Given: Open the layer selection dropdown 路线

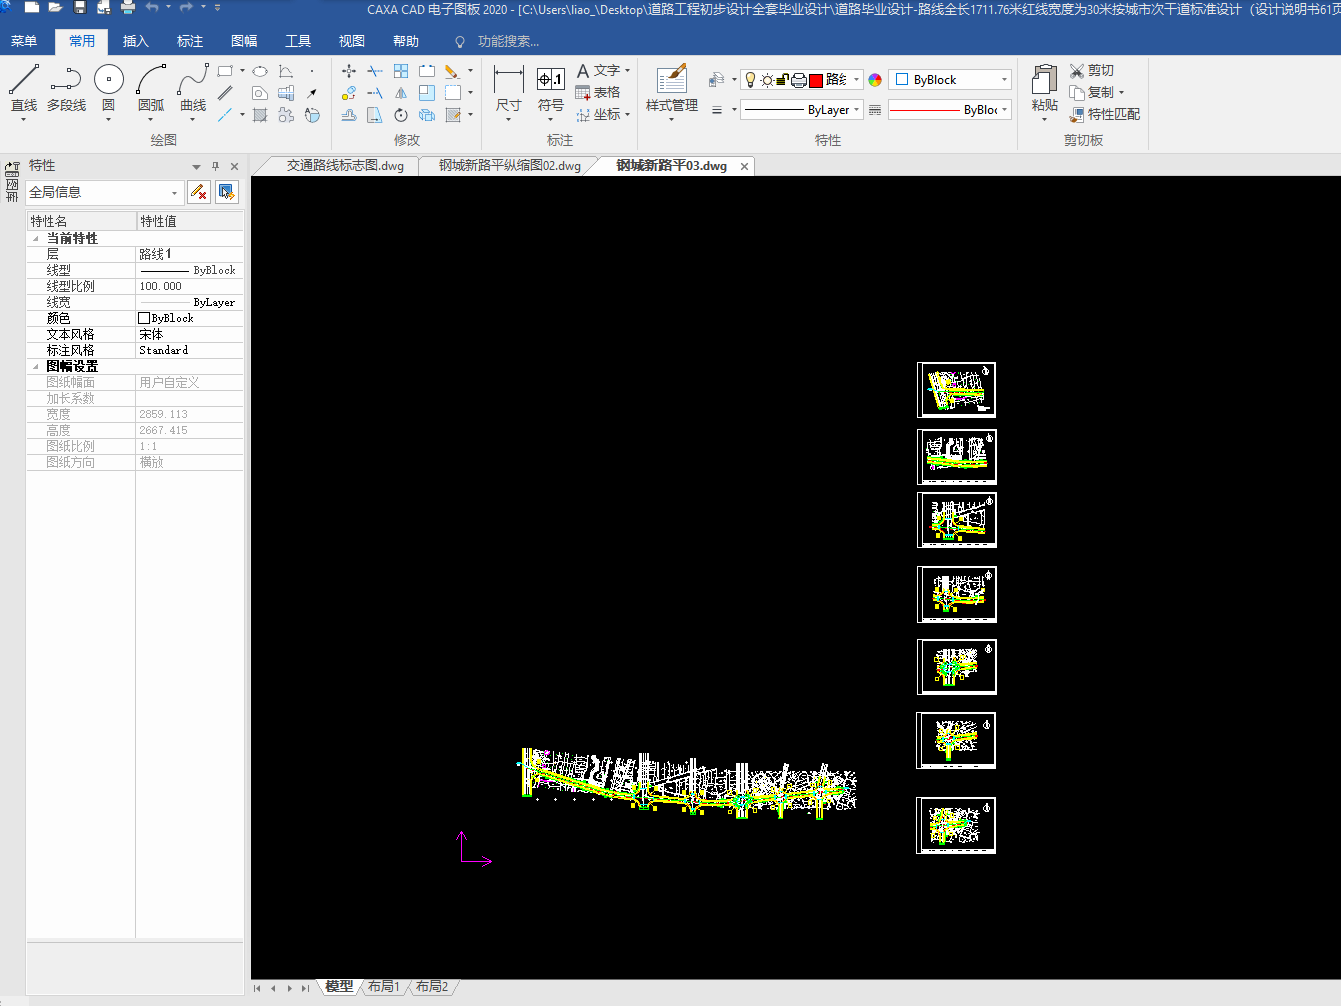Looking at the screenshot, I should click(856, 80).
